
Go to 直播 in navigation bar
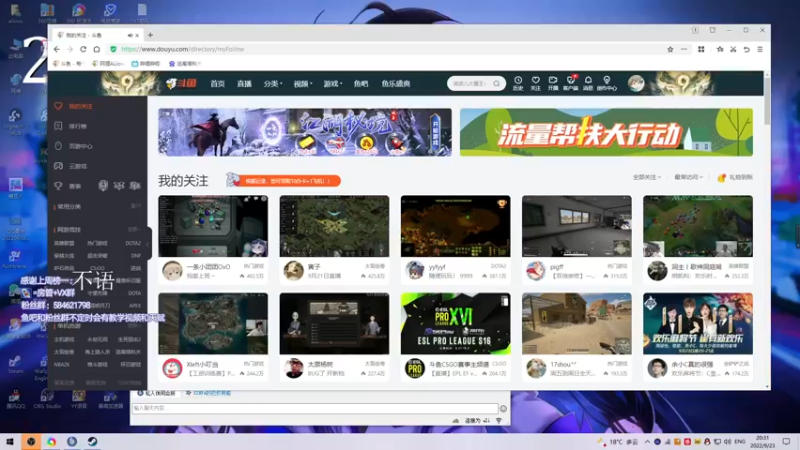point(244,84)
